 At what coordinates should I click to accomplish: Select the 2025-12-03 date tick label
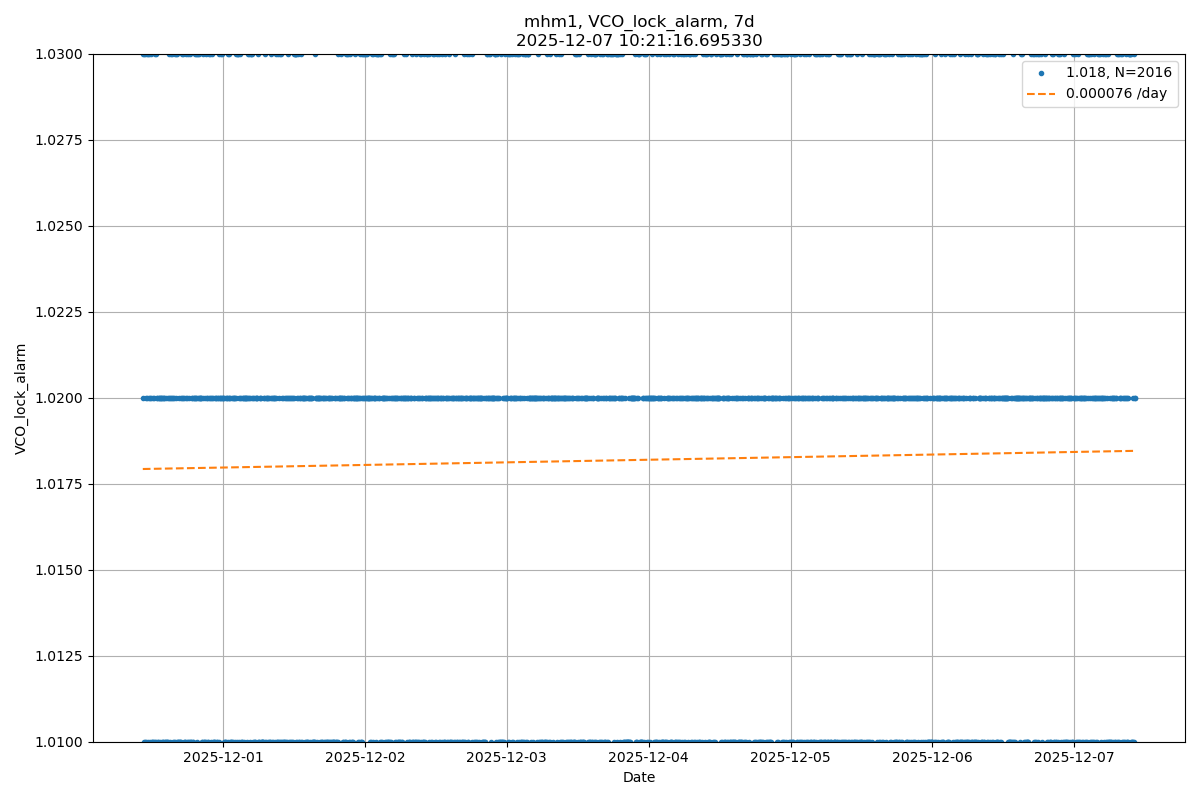507,758
